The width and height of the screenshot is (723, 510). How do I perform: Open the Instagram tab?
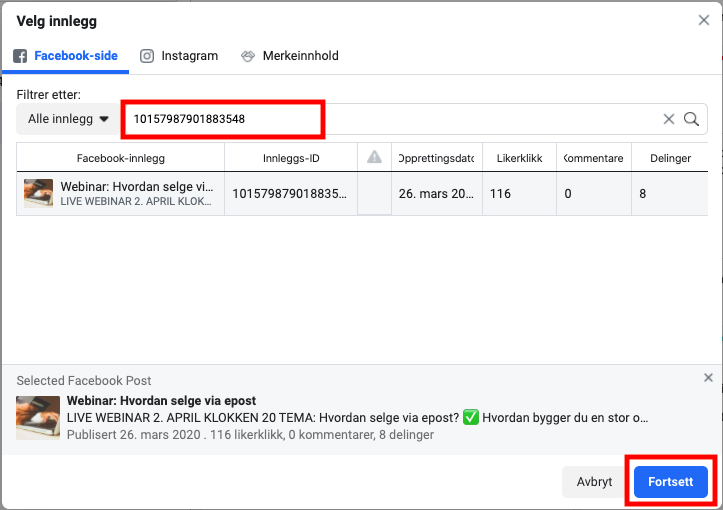pyautogui.click(x=179, y=56)
